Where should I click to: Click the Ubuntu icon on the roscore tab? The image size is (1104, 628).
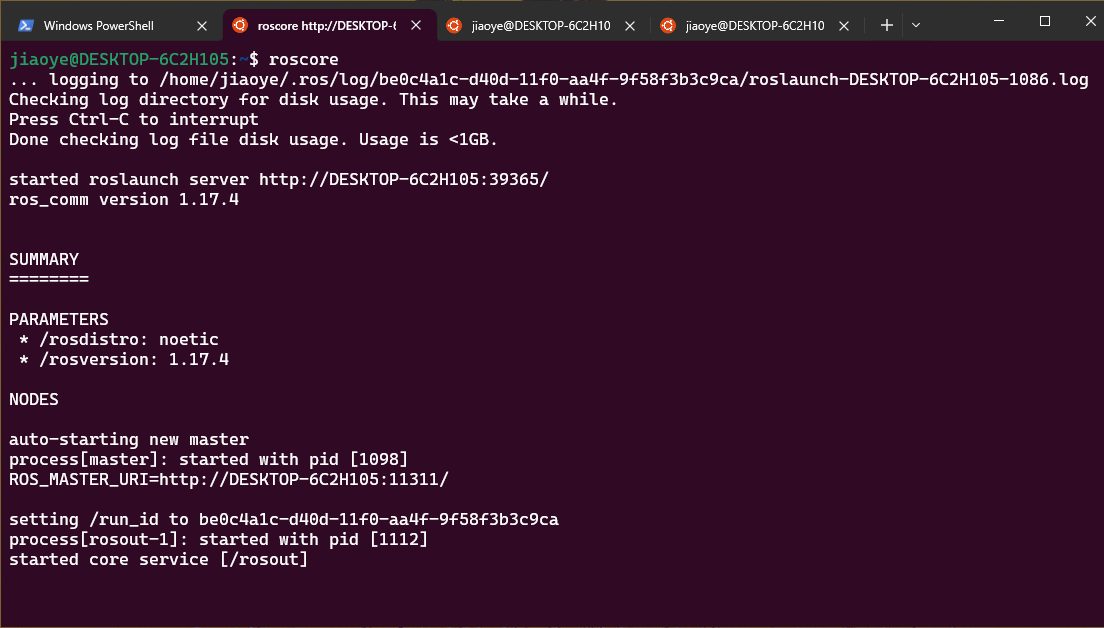[240, 26]
